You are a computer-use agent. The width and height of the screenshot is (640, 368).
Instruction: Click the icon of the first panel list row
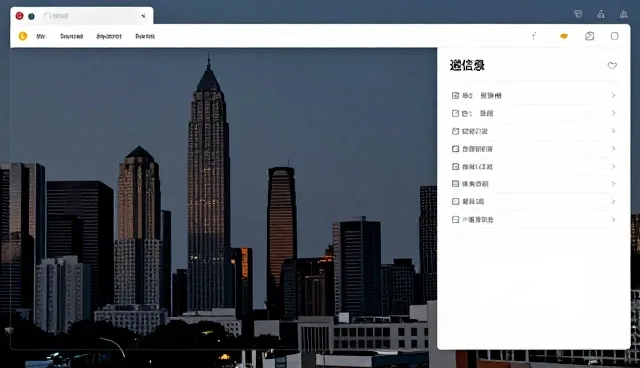456,95
